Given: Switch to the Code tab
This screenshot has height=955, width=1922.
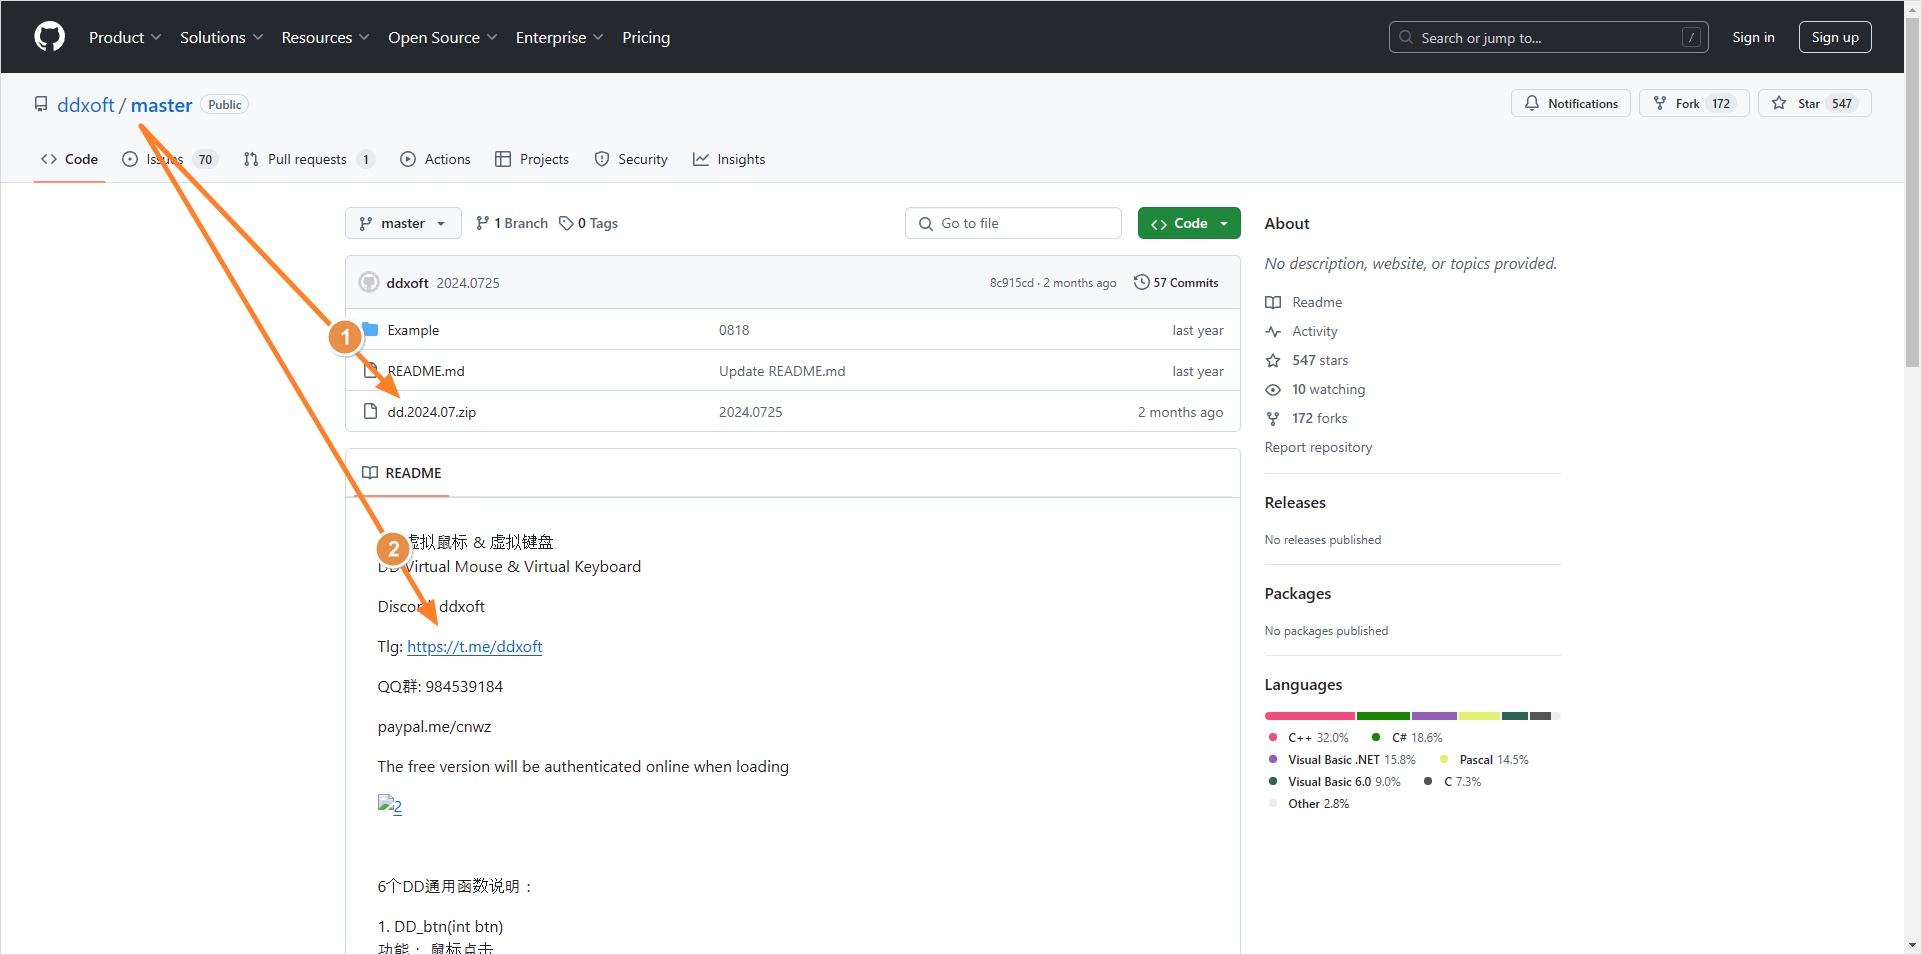Looking at the screenshot, I should coord(69,159).
